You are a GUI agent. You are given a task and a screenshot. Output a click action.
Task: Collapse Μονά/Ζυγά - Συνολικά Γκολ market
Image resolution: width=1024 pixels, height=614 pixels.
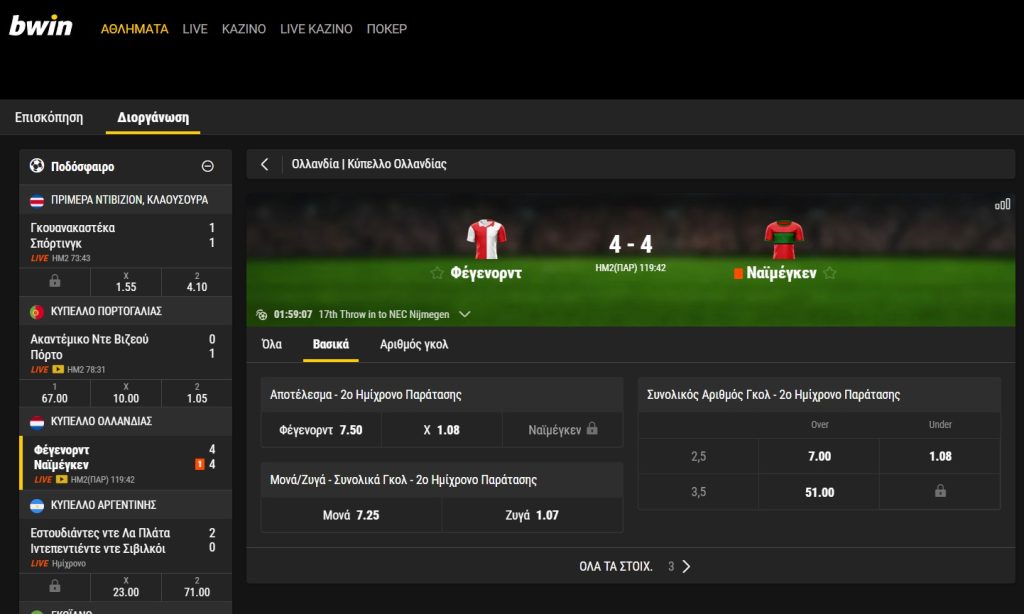[x=441, y=479]
